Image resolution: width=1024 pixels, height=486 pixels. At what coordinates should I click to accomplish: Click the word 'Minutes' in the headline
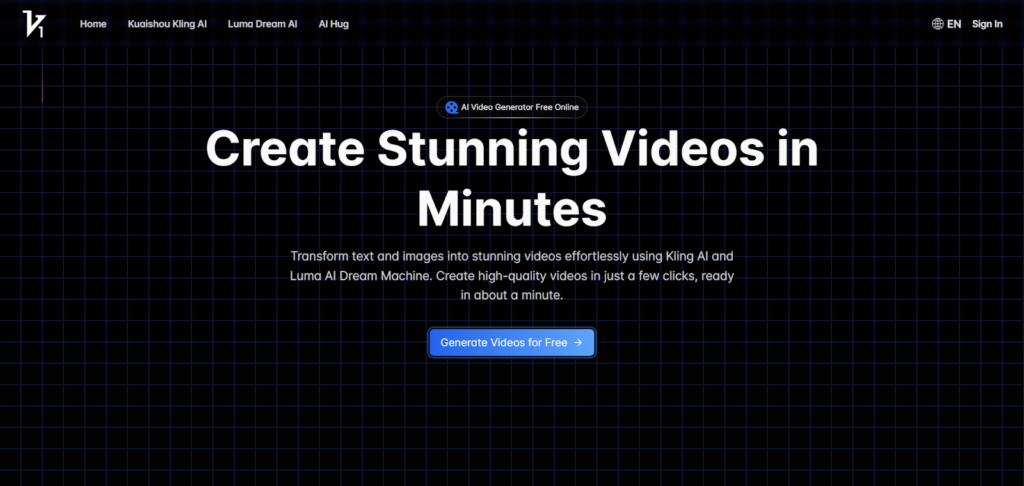[512, 208]
